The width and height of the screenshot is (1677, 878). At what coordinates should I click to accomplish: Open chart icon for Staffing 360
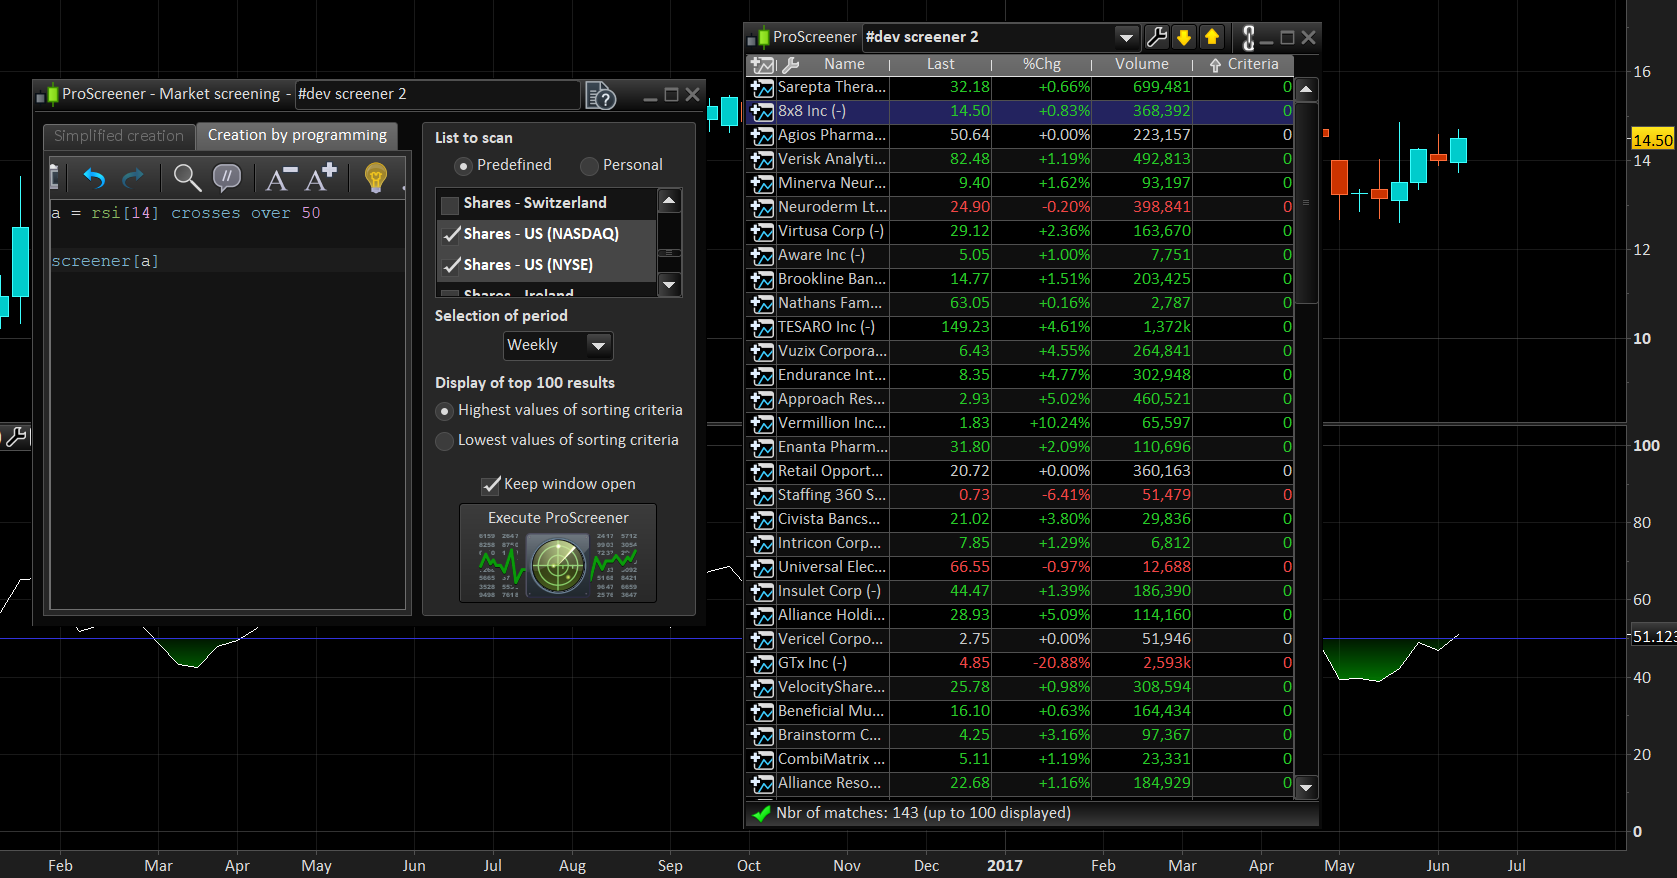(x=762, y=495)
